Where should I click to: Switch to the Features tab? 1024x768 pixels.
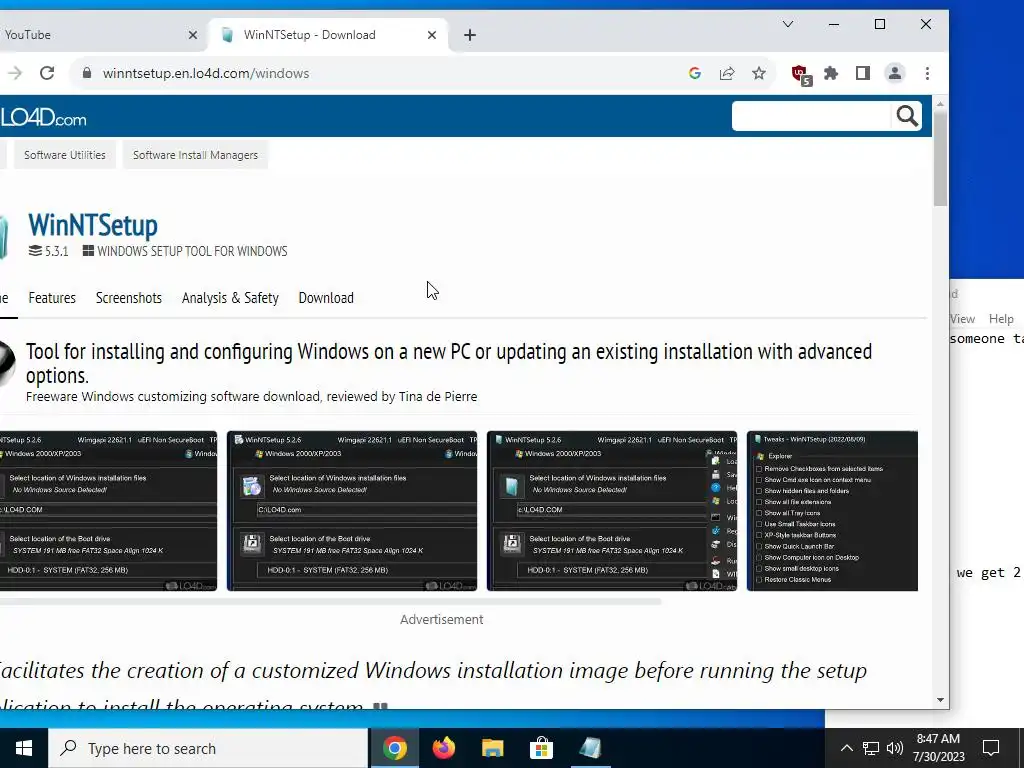pyautogui.click(x=52, y=298)
